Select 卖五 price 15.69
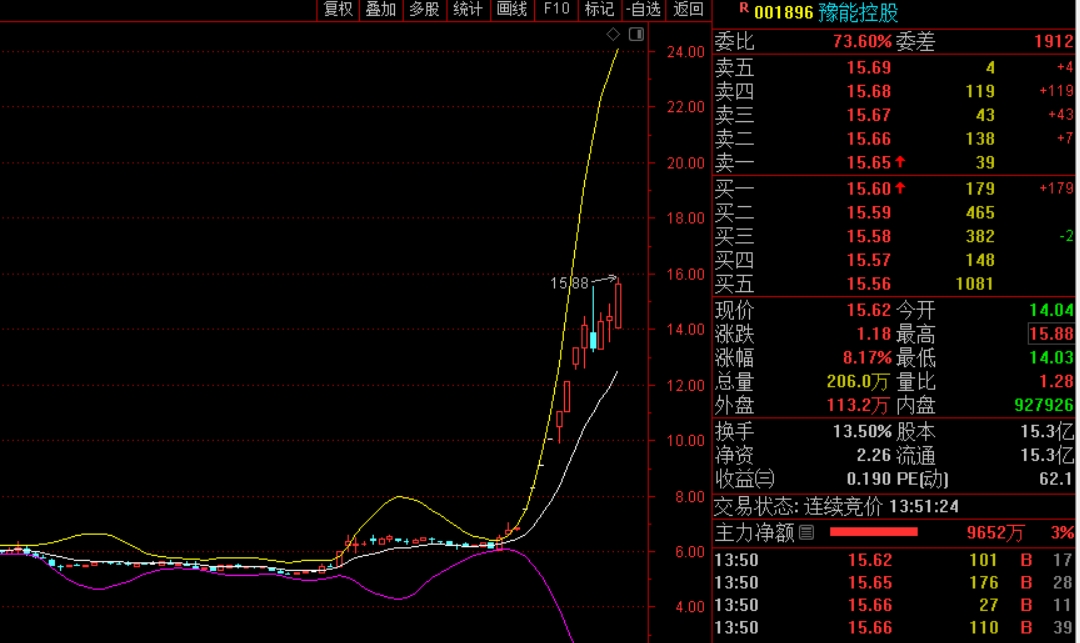Screen dimensions: 1080x643 pos(869,67)
